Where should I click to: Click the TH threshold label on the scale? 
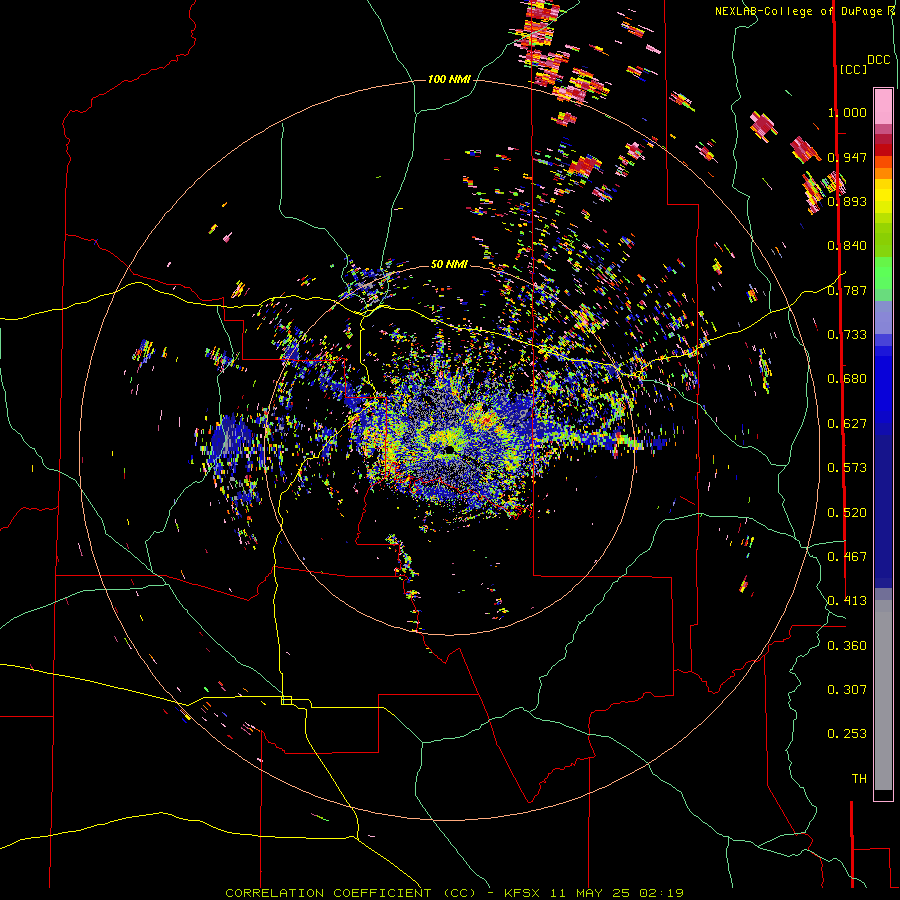859,779
